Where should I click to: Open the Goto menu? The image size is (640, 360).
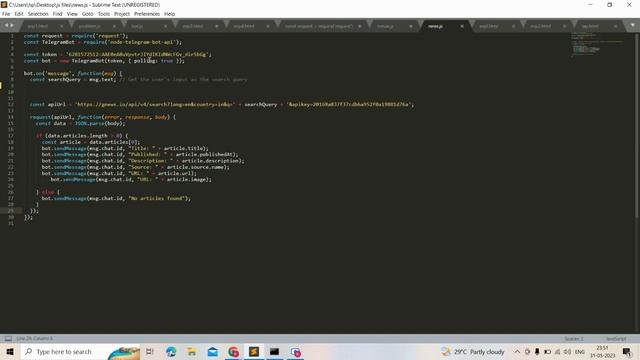coord(88,14)
